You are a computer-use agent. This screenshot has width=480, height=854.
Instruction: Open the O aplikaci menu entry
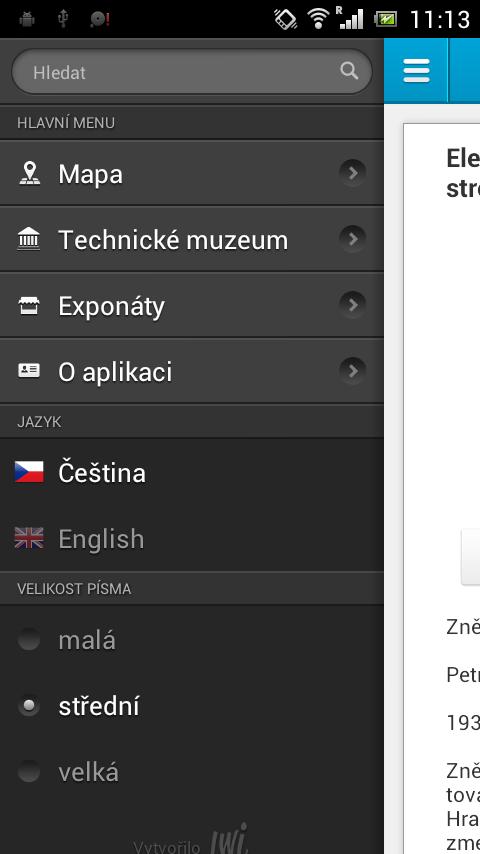pyautogui.click(x=192, y=371)
